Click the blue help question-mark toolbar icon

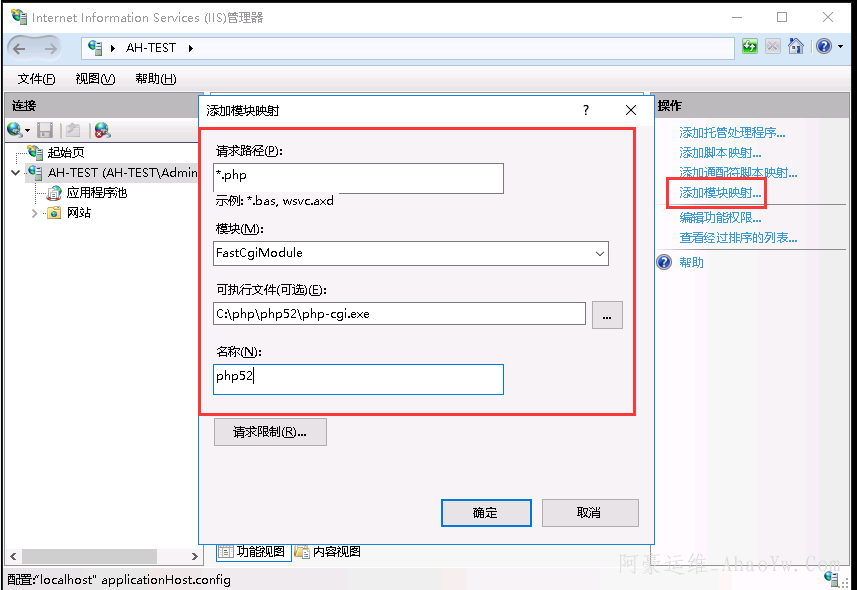[822, 47]
